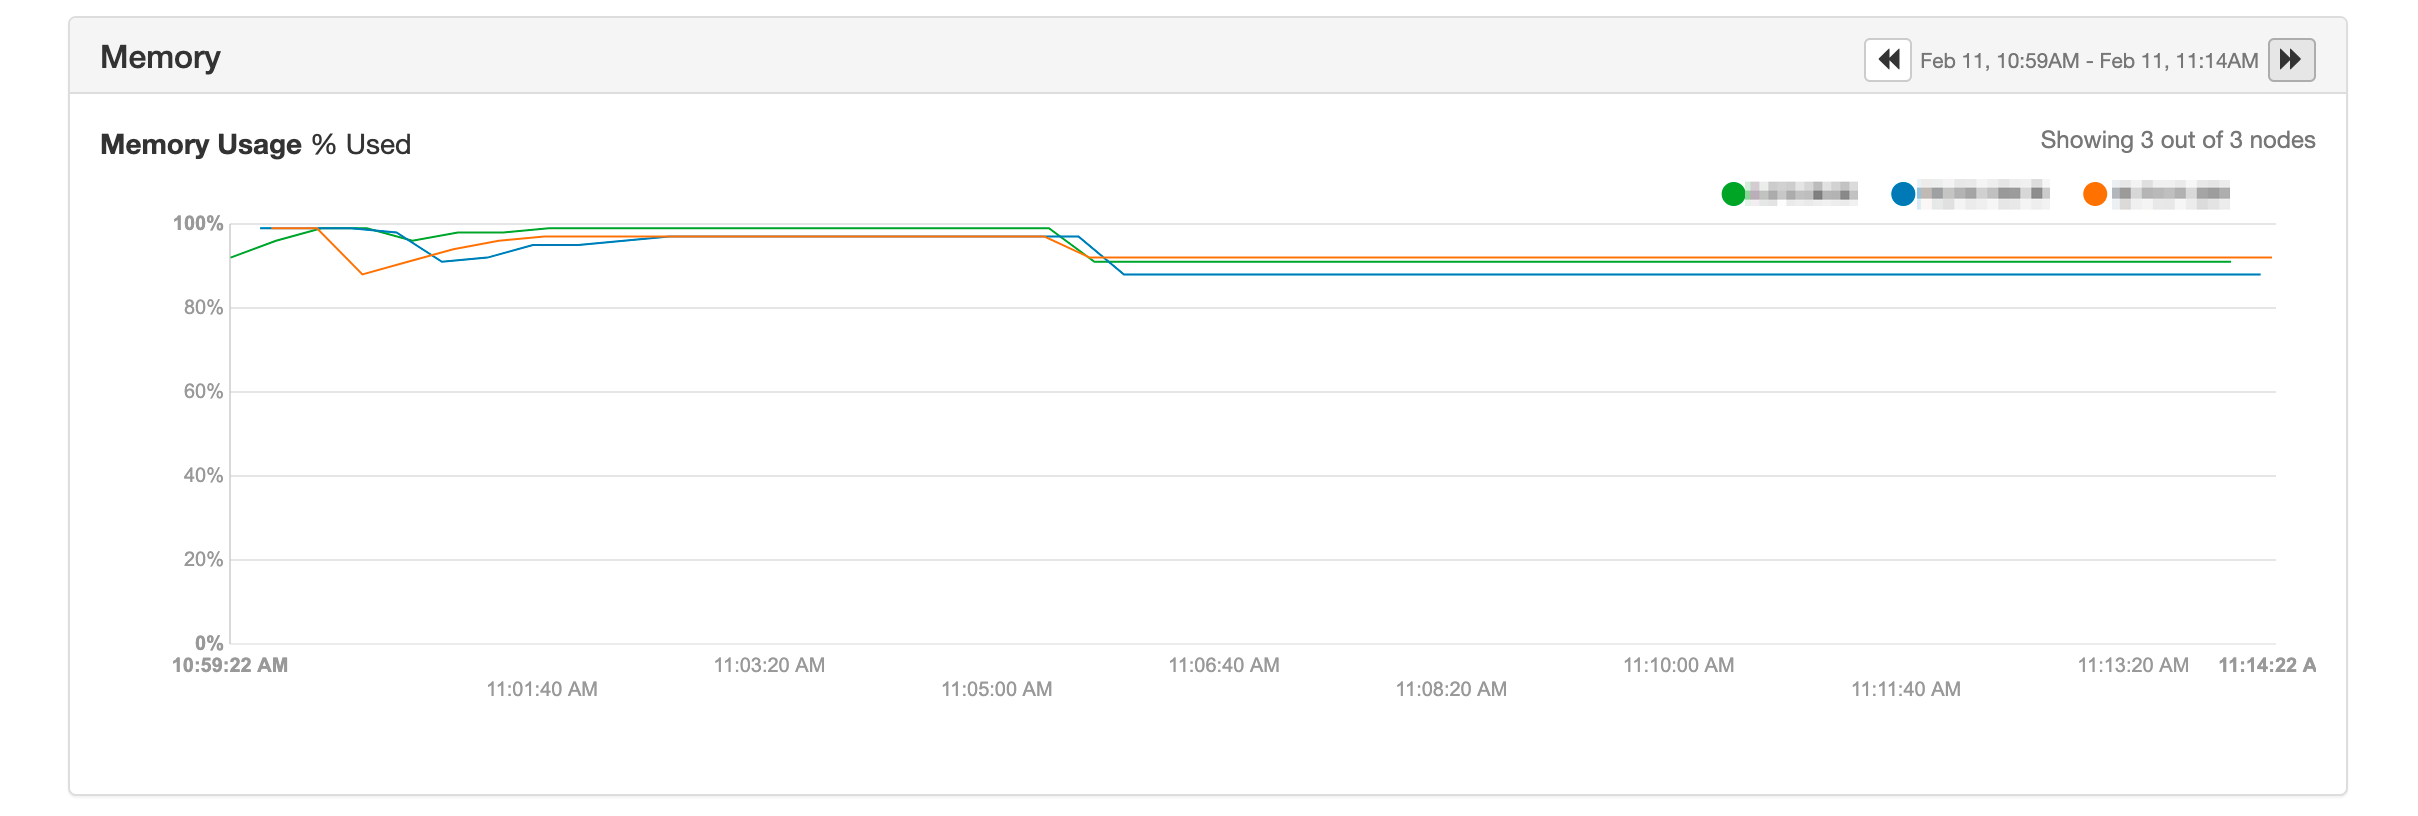Click the blurred blue node legend label
2418x816 pixels.
[1983, 194]
